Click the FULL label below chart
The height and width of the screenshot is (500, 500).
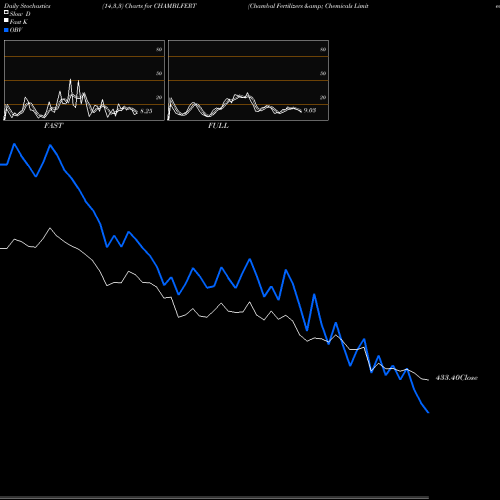click(218, 126)
